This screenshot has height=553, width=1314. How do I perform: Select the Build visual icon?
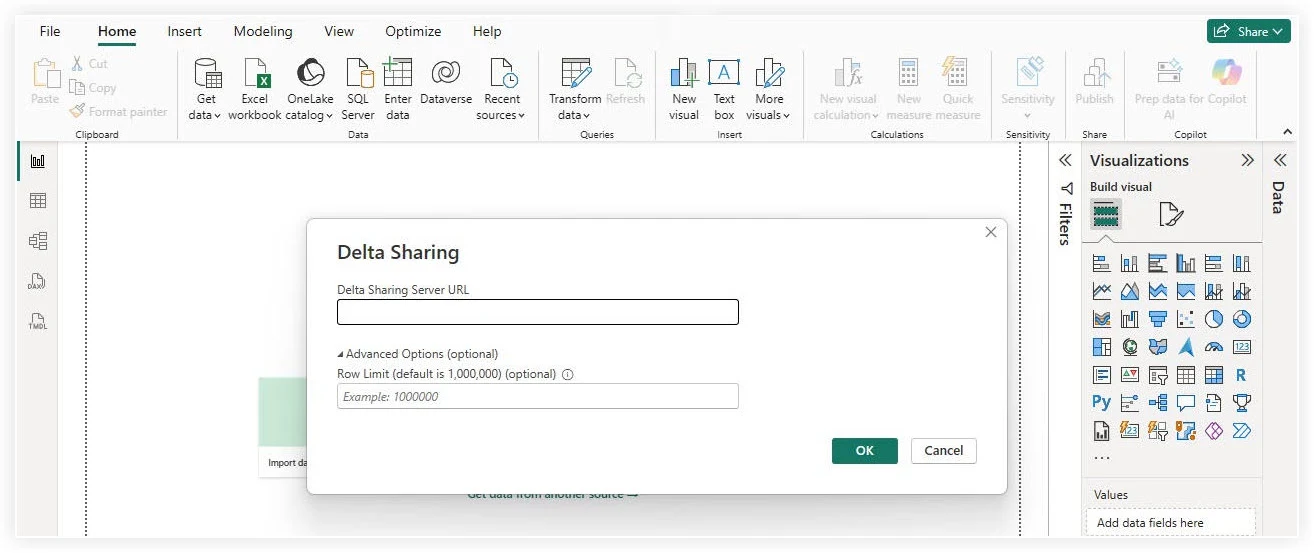[x=1106, y=214]
